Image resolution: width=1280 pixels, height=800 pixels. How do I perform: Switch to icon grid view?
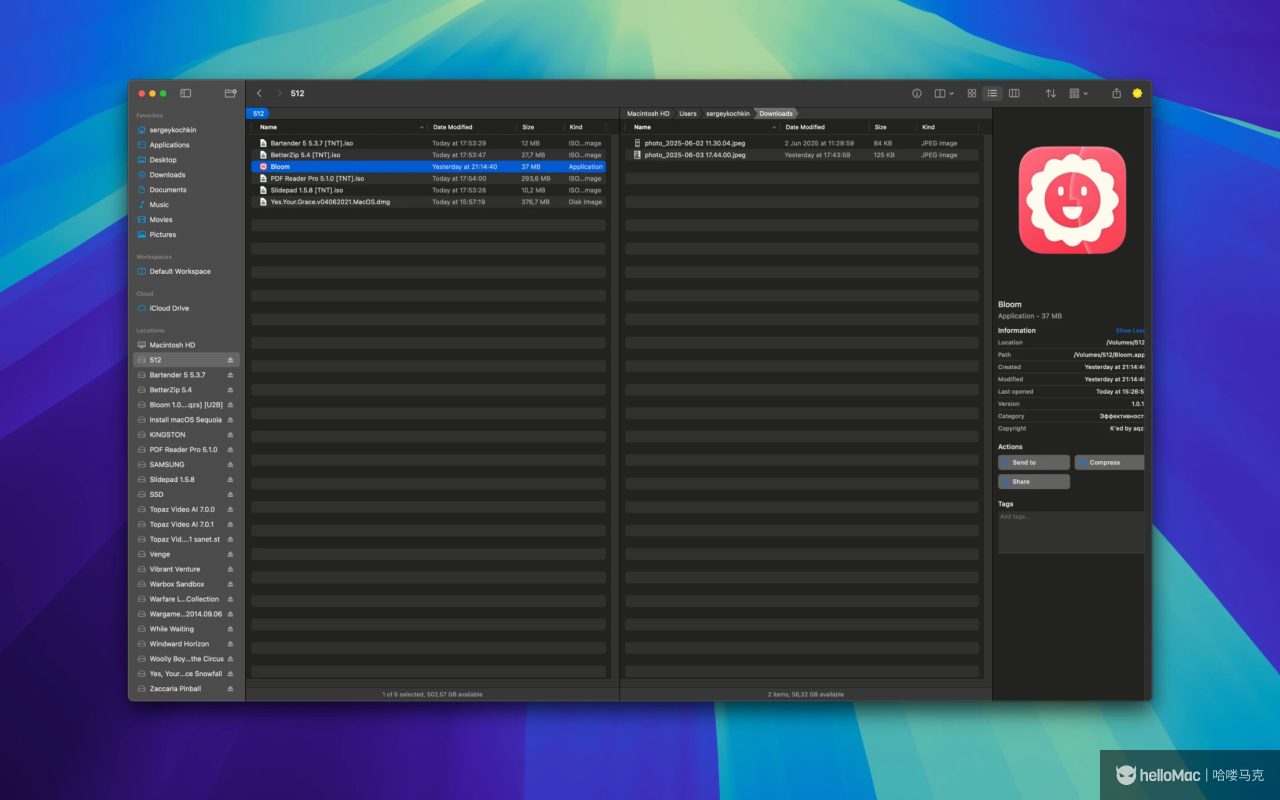coord(971,93)
